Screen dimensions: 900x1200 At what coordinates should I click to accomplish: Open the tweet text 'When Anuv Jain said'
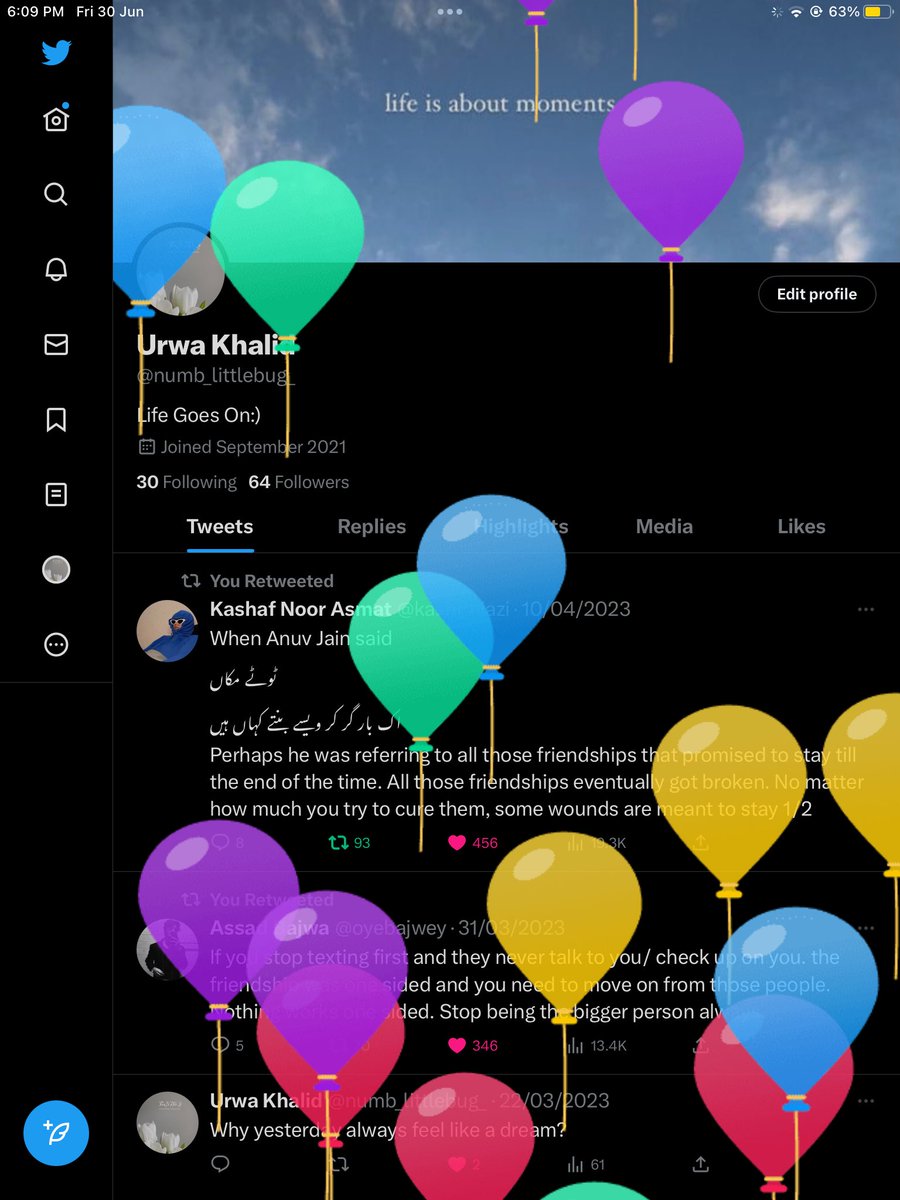[x=301, y=638]
